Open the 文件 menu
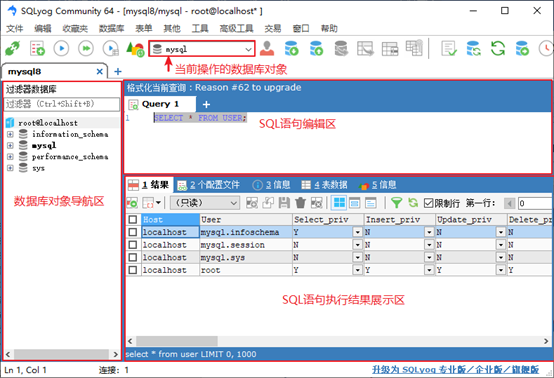This screenshot has width=554, height=378. (x=14, y=28)
